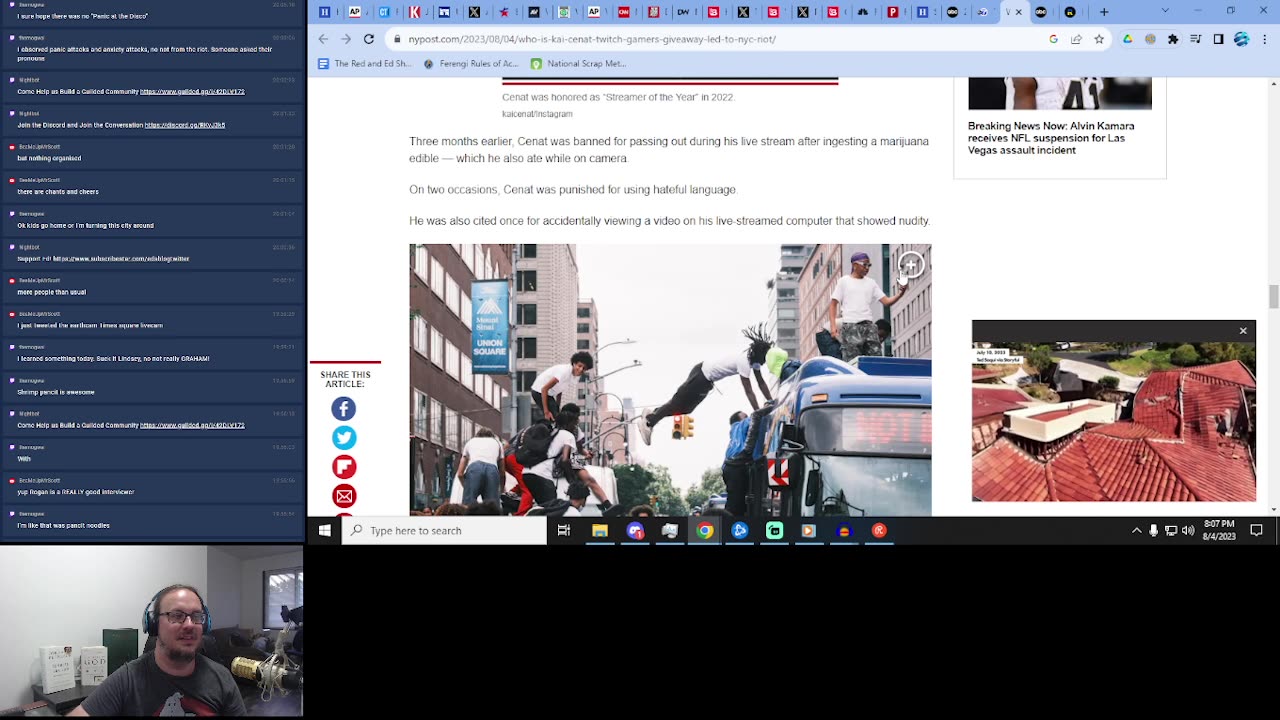Go back to the previous page in Chrome
The image size is (1280, 720).
(x=323, y=39)
